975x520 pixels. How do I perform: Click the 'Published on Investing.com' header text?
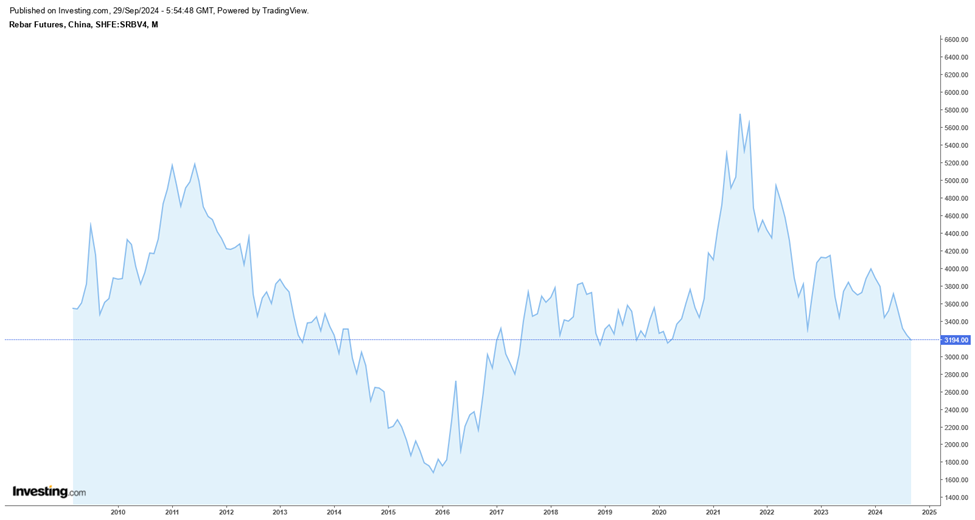tap(158, 10)
